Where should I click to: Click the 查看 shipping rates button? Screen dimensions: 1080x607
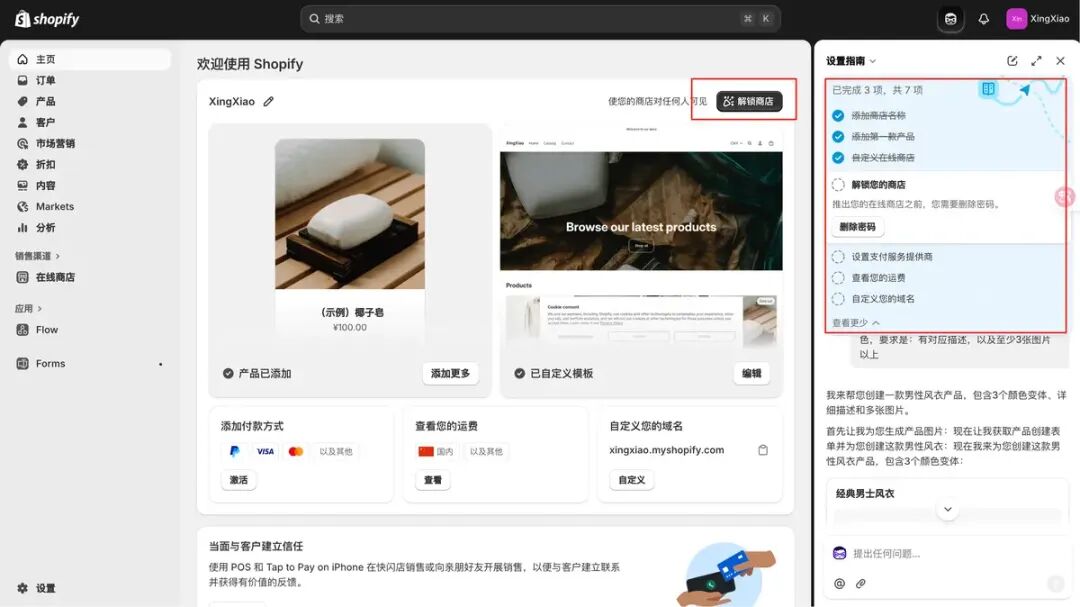433,480
